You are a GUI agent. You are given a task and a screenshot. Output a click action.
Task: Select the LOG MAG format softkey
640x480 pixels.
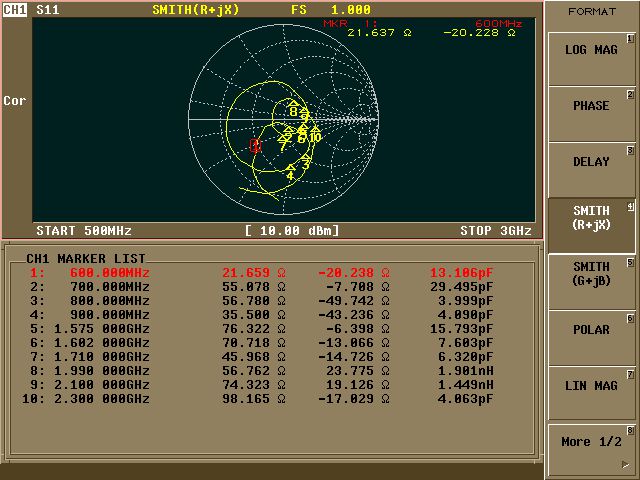coord(591,59)
